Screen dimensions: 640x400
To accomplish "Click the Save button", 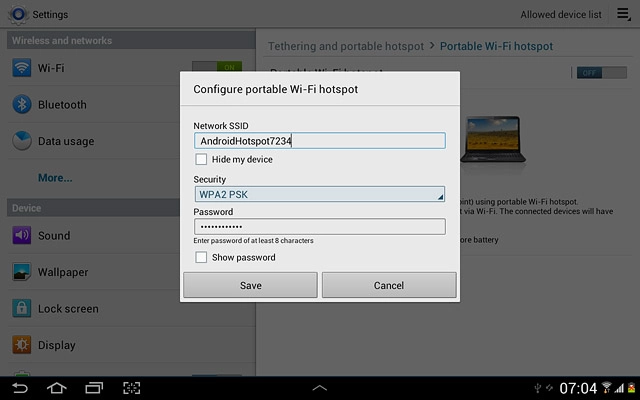I will pos(250,285).
